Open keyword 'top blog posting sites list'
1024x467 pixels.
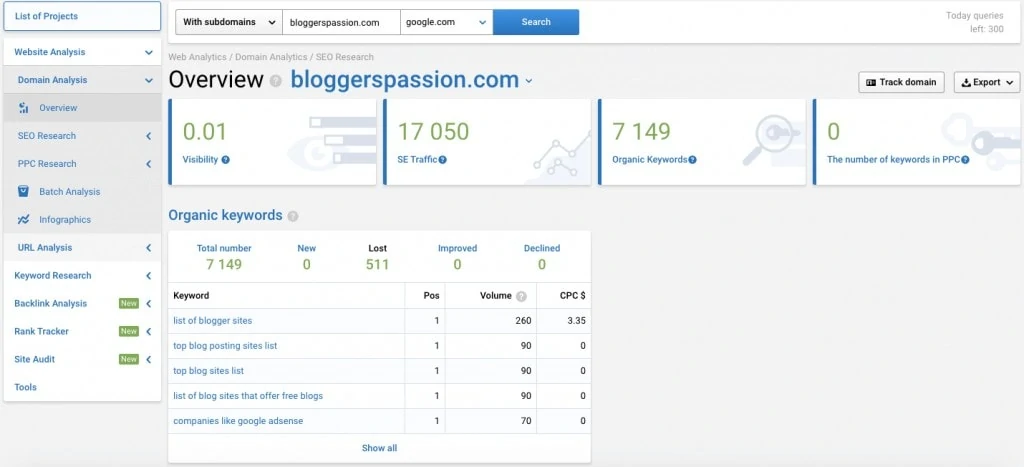(x=225, y=346)
